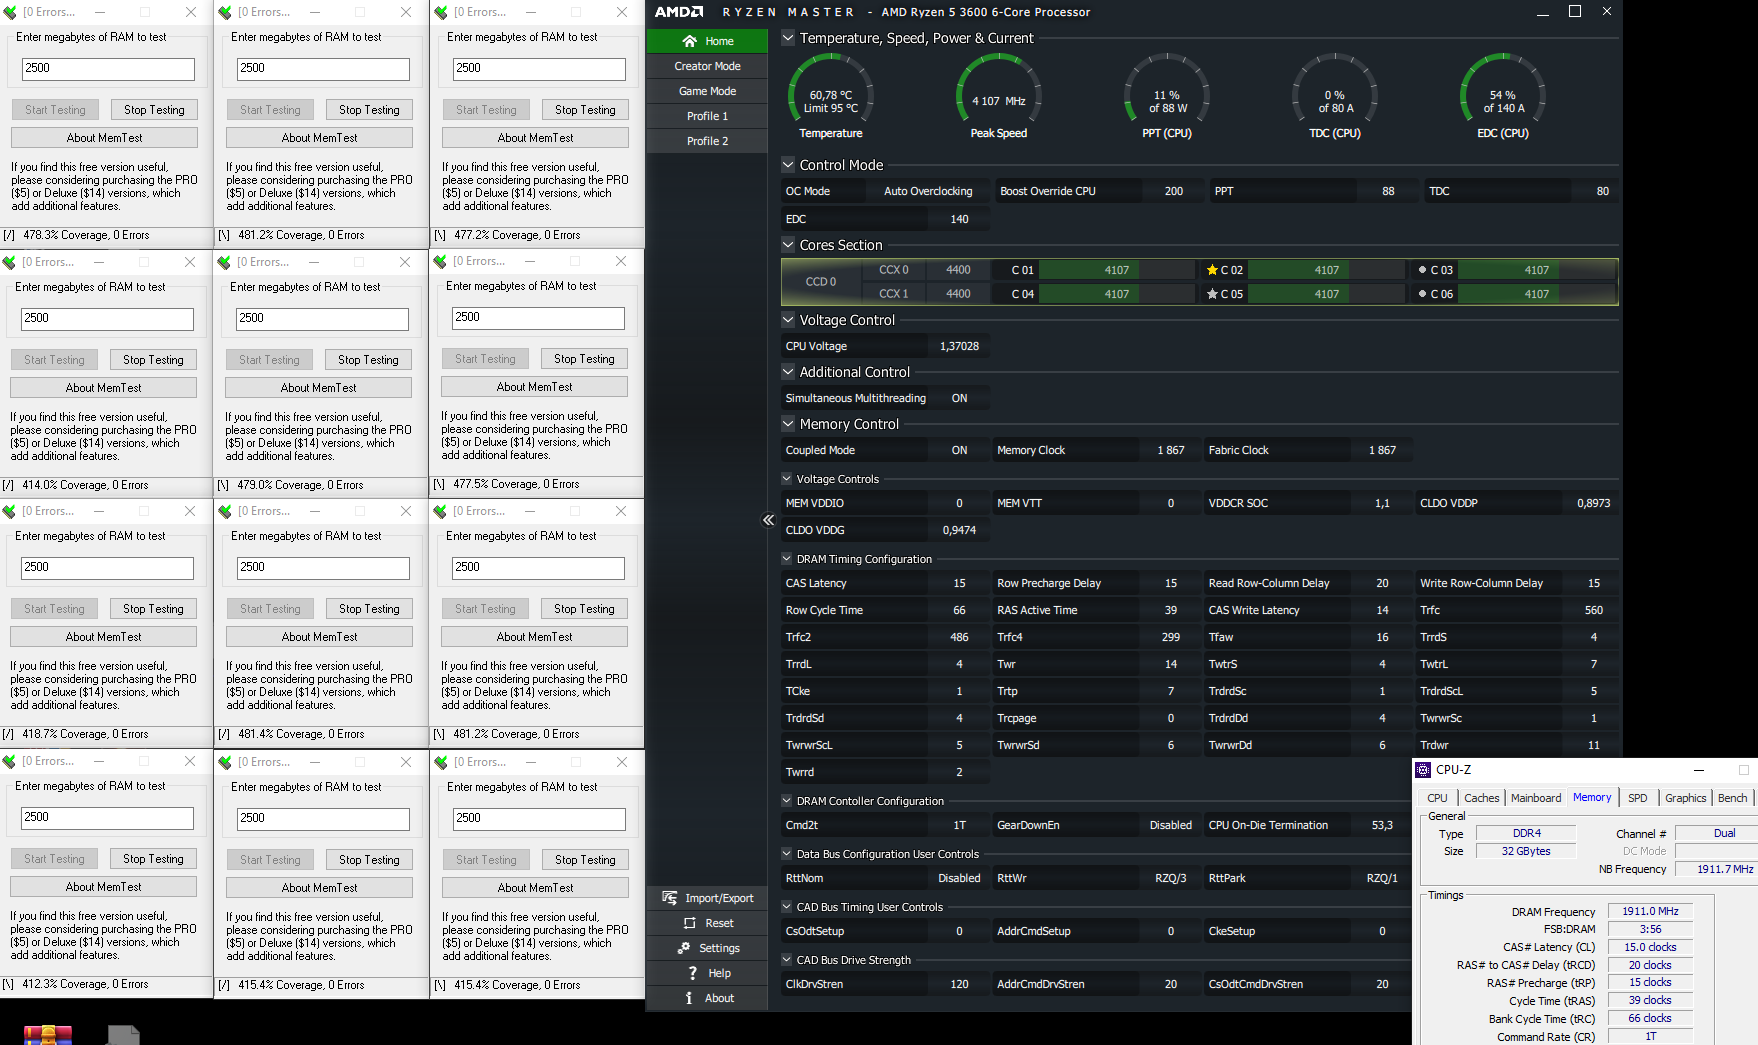Screen dimensions: 1758x1045
Task: Open the CPU tab in CPU-Z
Action: tap(1437, 798)
